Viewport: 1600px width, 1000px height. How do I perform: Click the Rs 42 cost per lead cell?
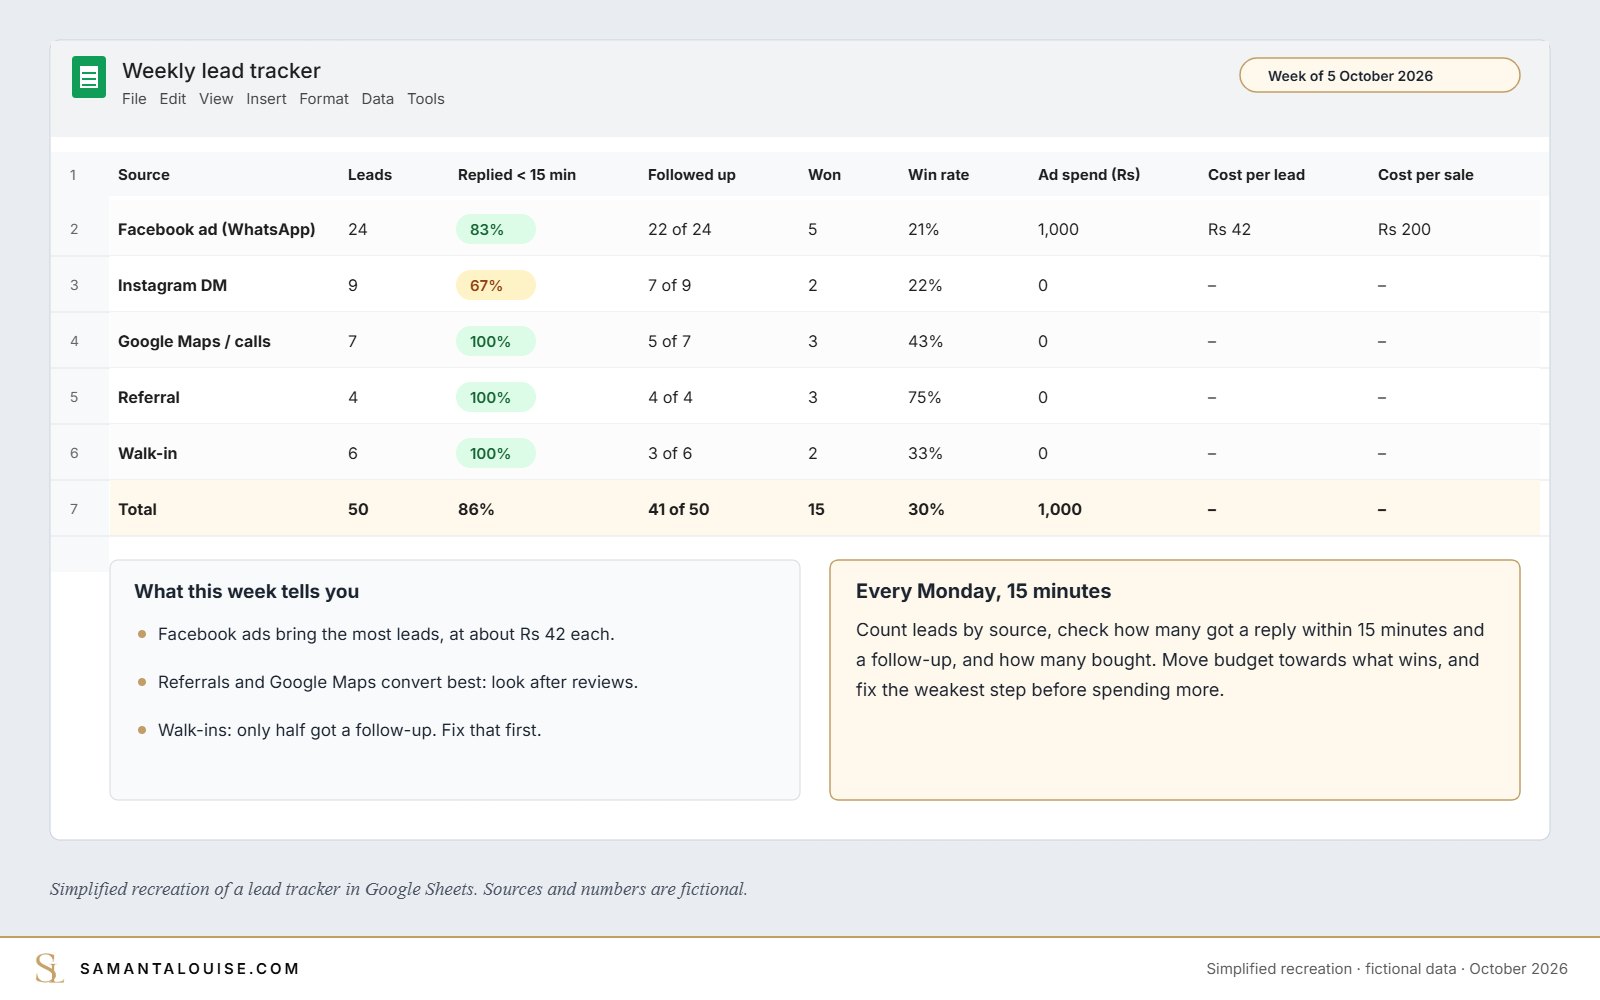pos(1229,229)
